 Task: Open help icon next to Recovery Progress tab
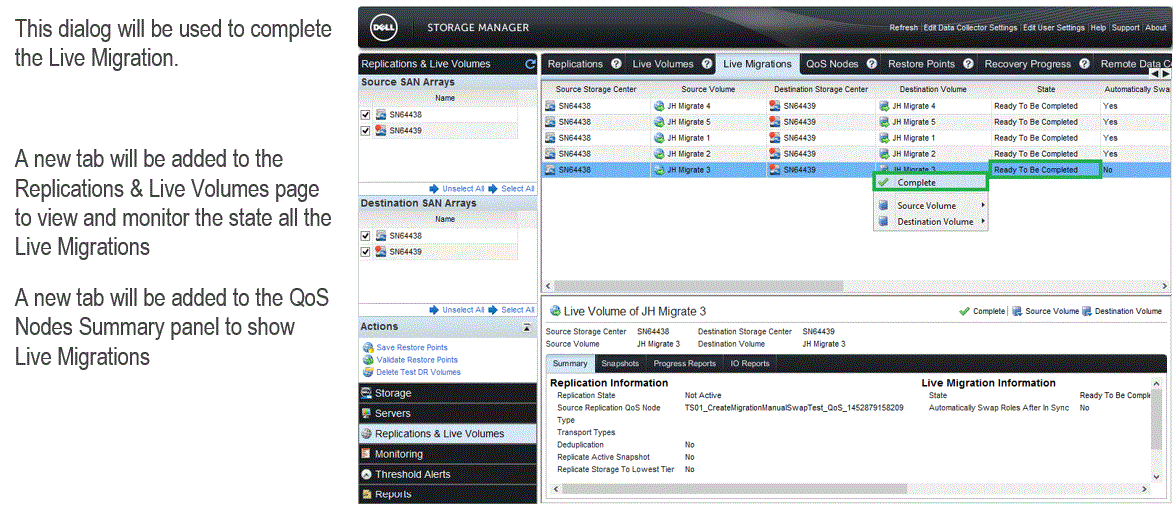1085,64
